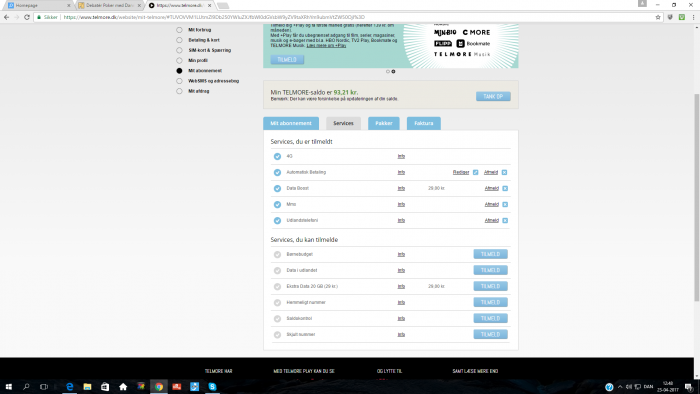
Task: Click the browser address bar URL
Action: pyautogui.click(x=214, y=17)
